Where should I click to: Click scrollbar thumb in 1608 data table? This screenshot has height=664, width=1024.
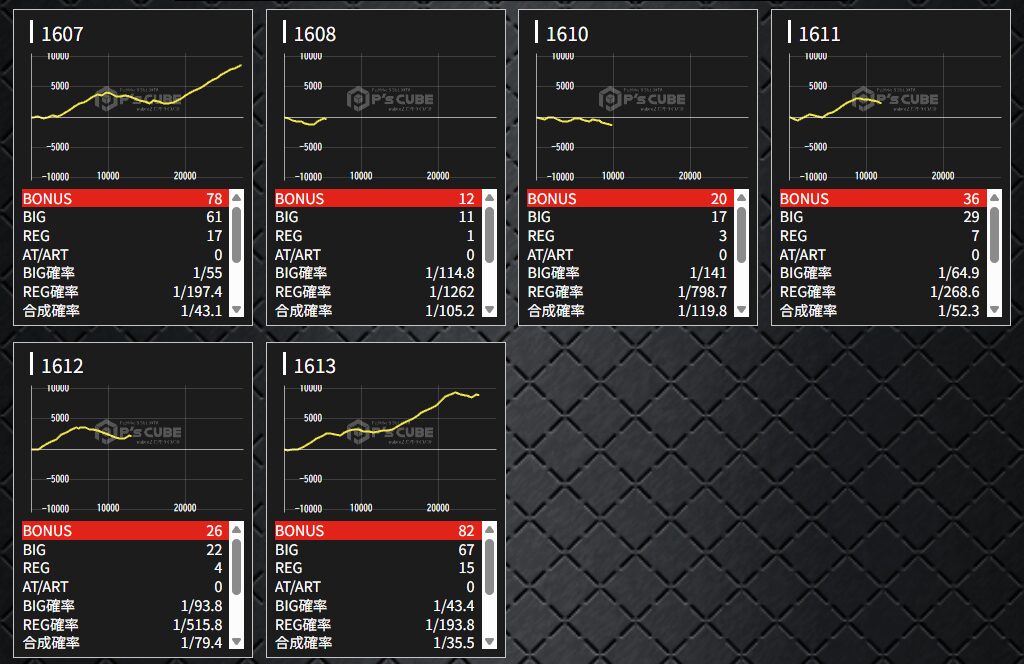489,235
